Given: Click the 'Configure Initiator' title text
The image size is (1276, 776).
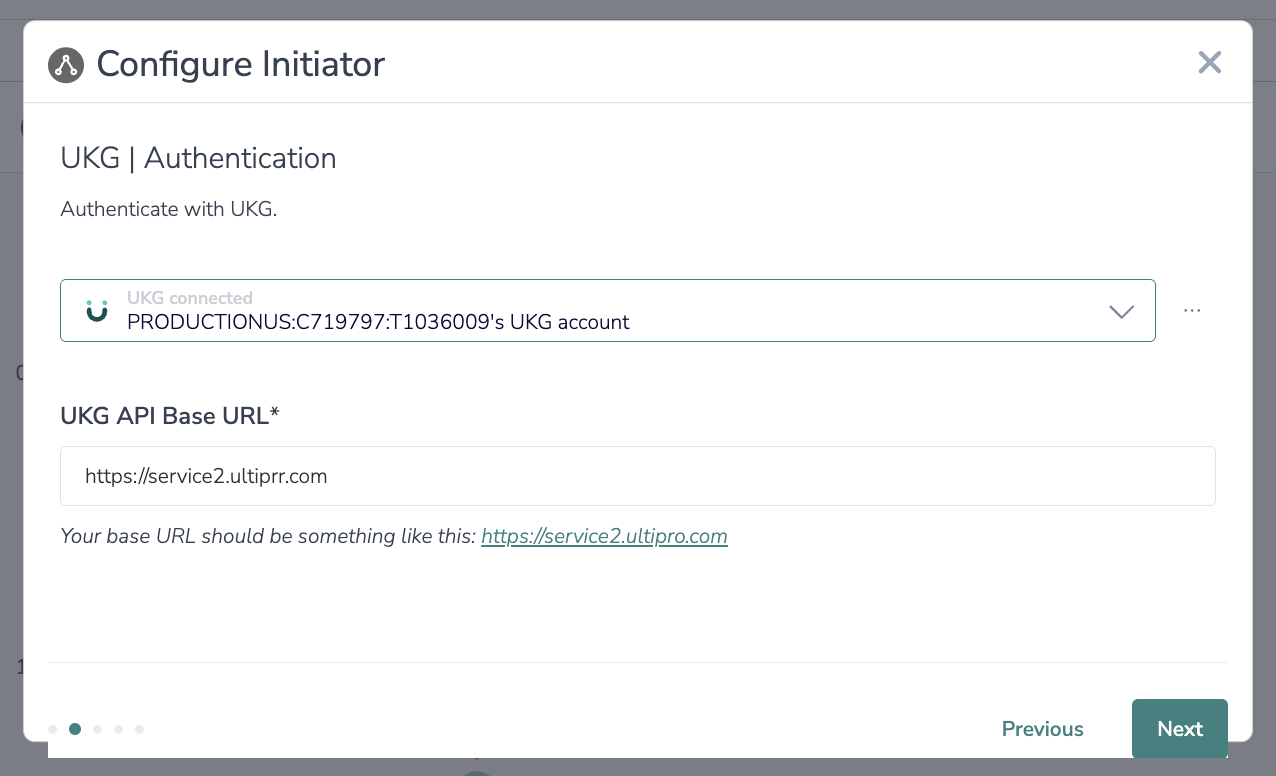Looking at the screenshot, I should [241, 65].
